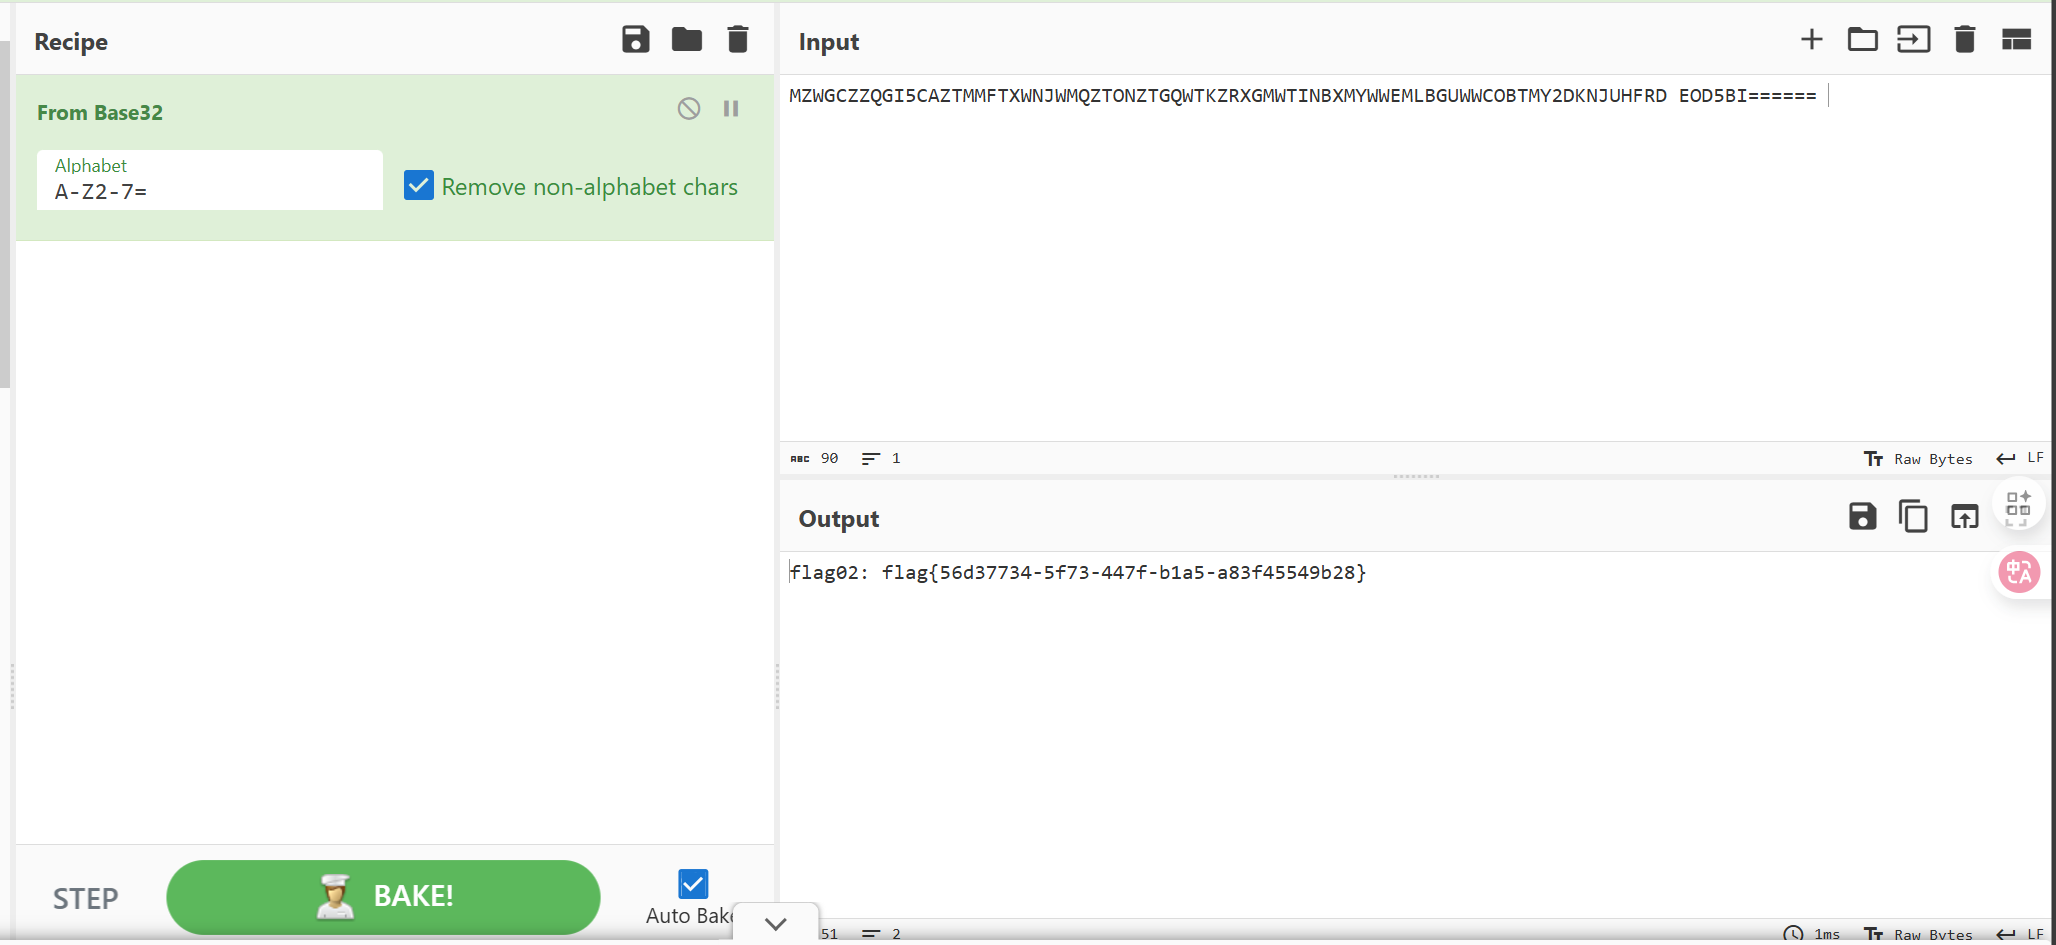
Task: Reset pane layout icon
Action: (x=2016, y=40)
